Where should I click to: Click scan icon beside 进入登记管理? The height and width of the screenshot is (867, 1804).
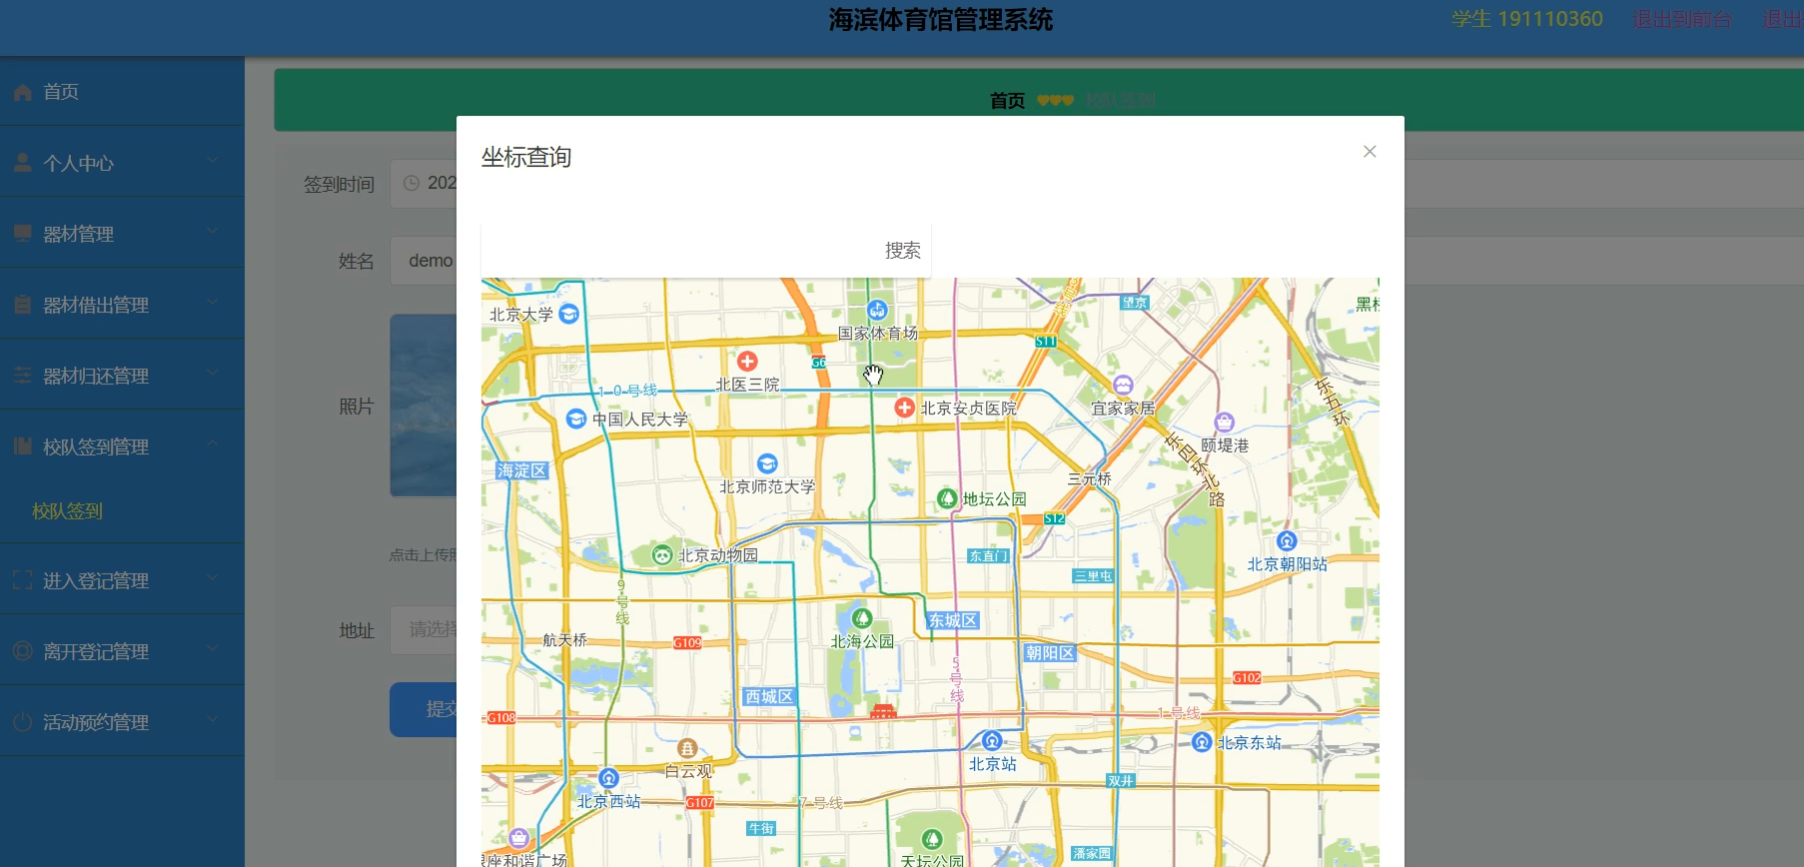(x=22, y=580)
